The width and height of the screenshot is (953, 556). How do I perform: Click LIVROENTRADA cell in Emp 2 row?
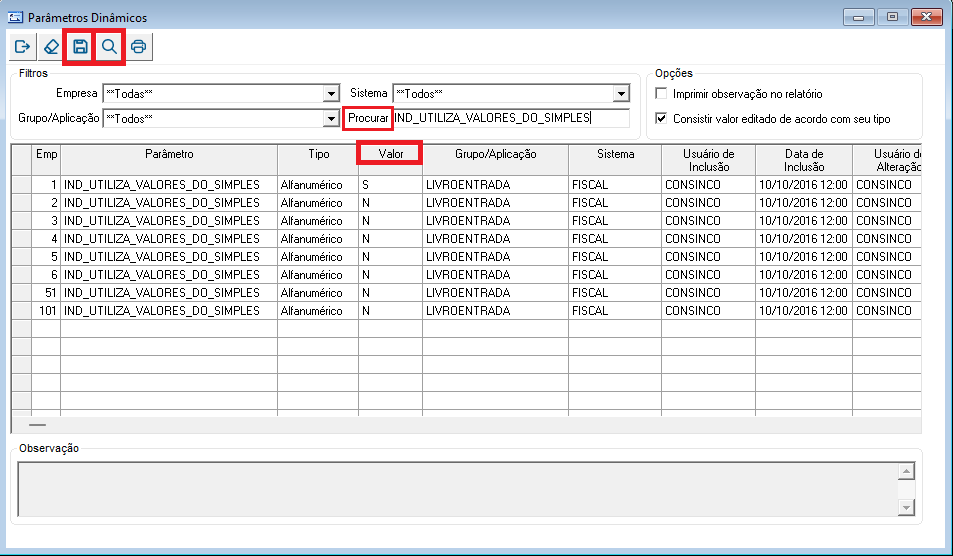pos(495,203)
